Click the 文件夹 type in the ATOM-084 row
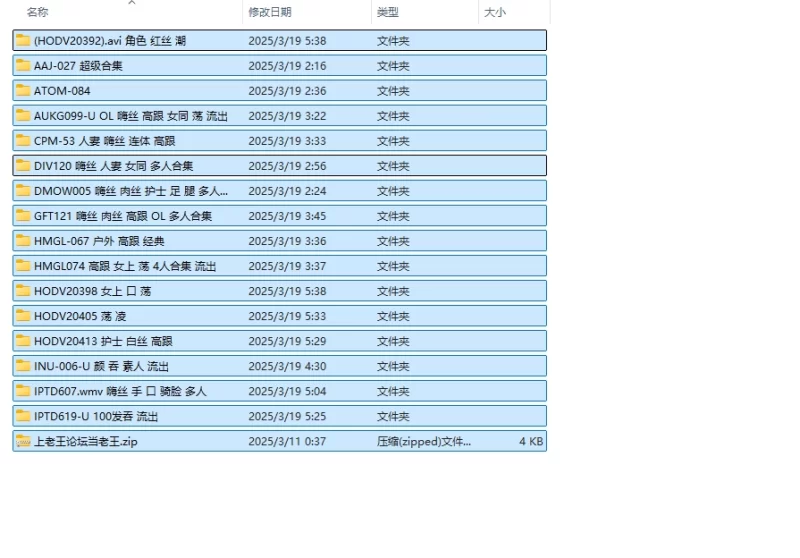 tap(393, 91)
